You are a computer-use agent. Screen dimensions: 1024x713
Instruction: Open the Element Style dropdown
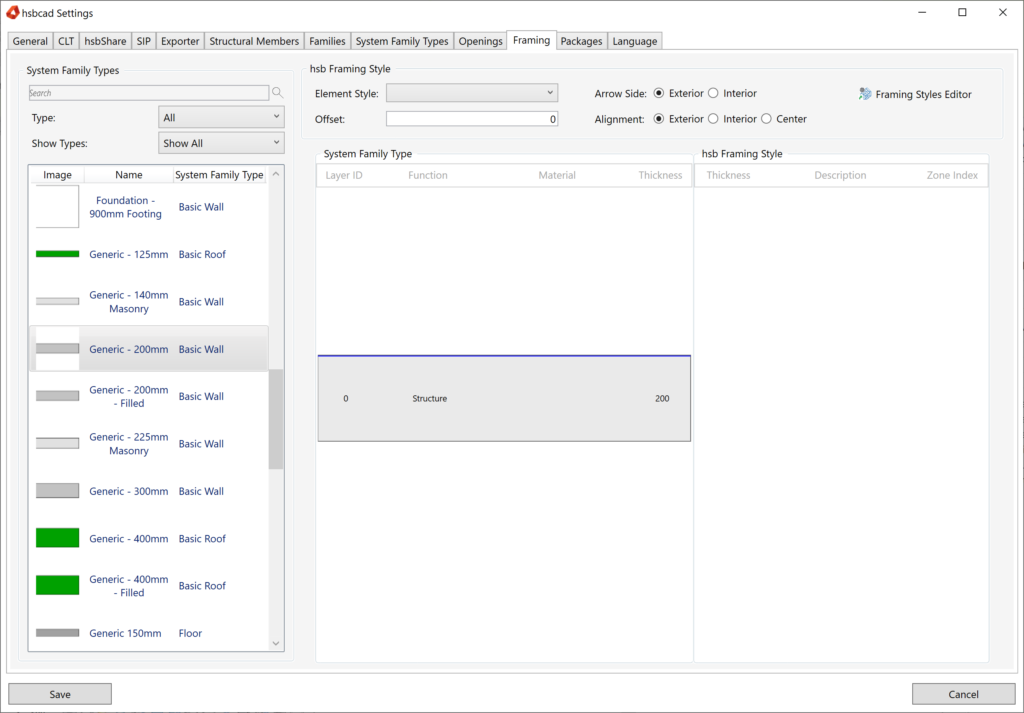[472, 93]
